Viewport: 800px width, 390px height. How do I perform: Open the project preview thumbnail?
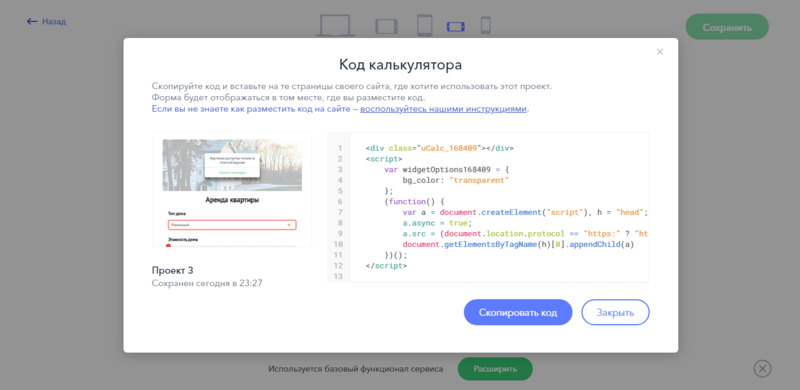point(232,190)
